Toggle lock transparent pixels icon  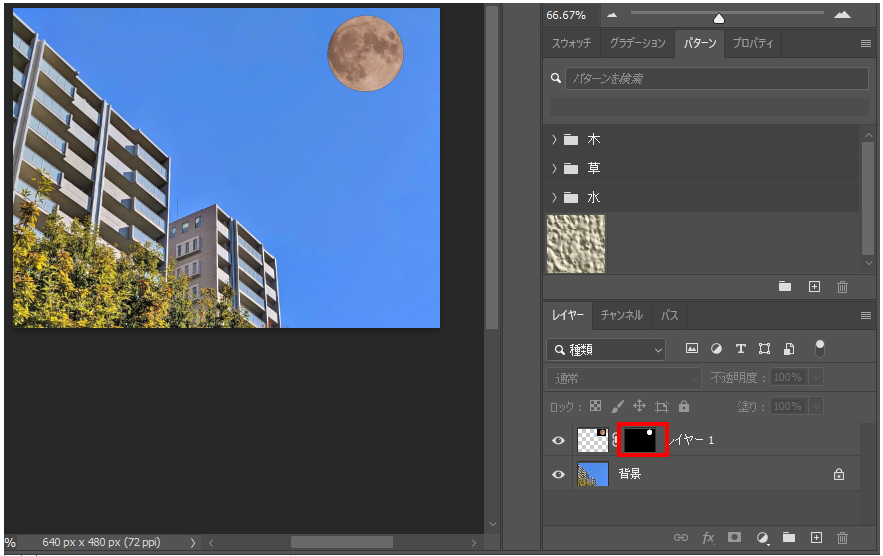[x=595, y=406]
